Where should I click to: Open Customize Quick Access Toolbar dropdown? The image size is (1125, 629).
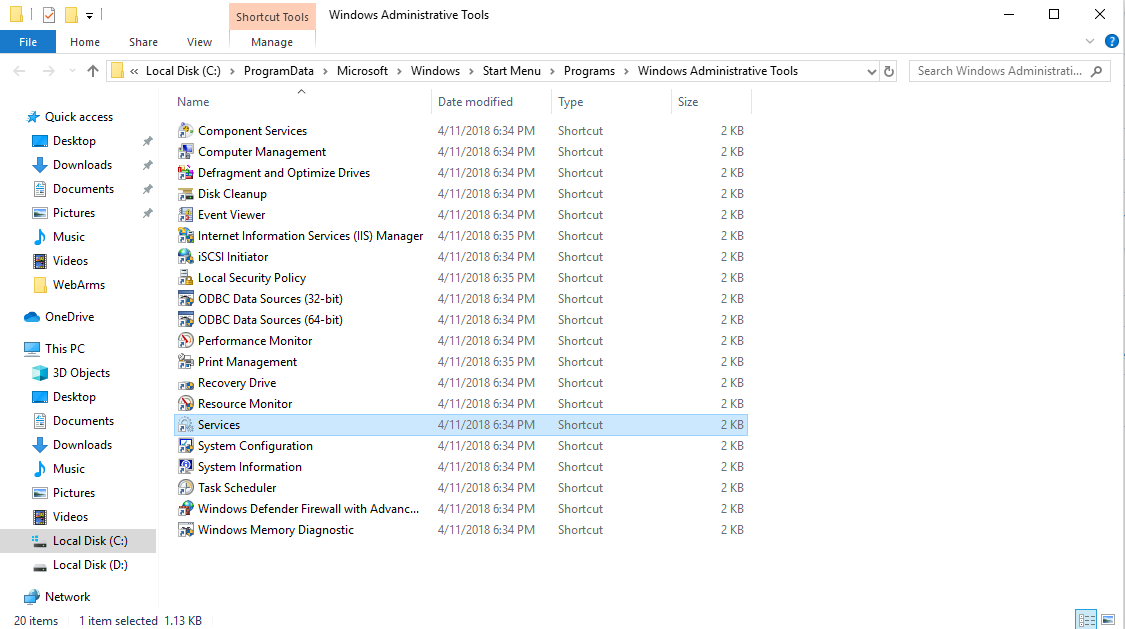click(x=90, y=15)
